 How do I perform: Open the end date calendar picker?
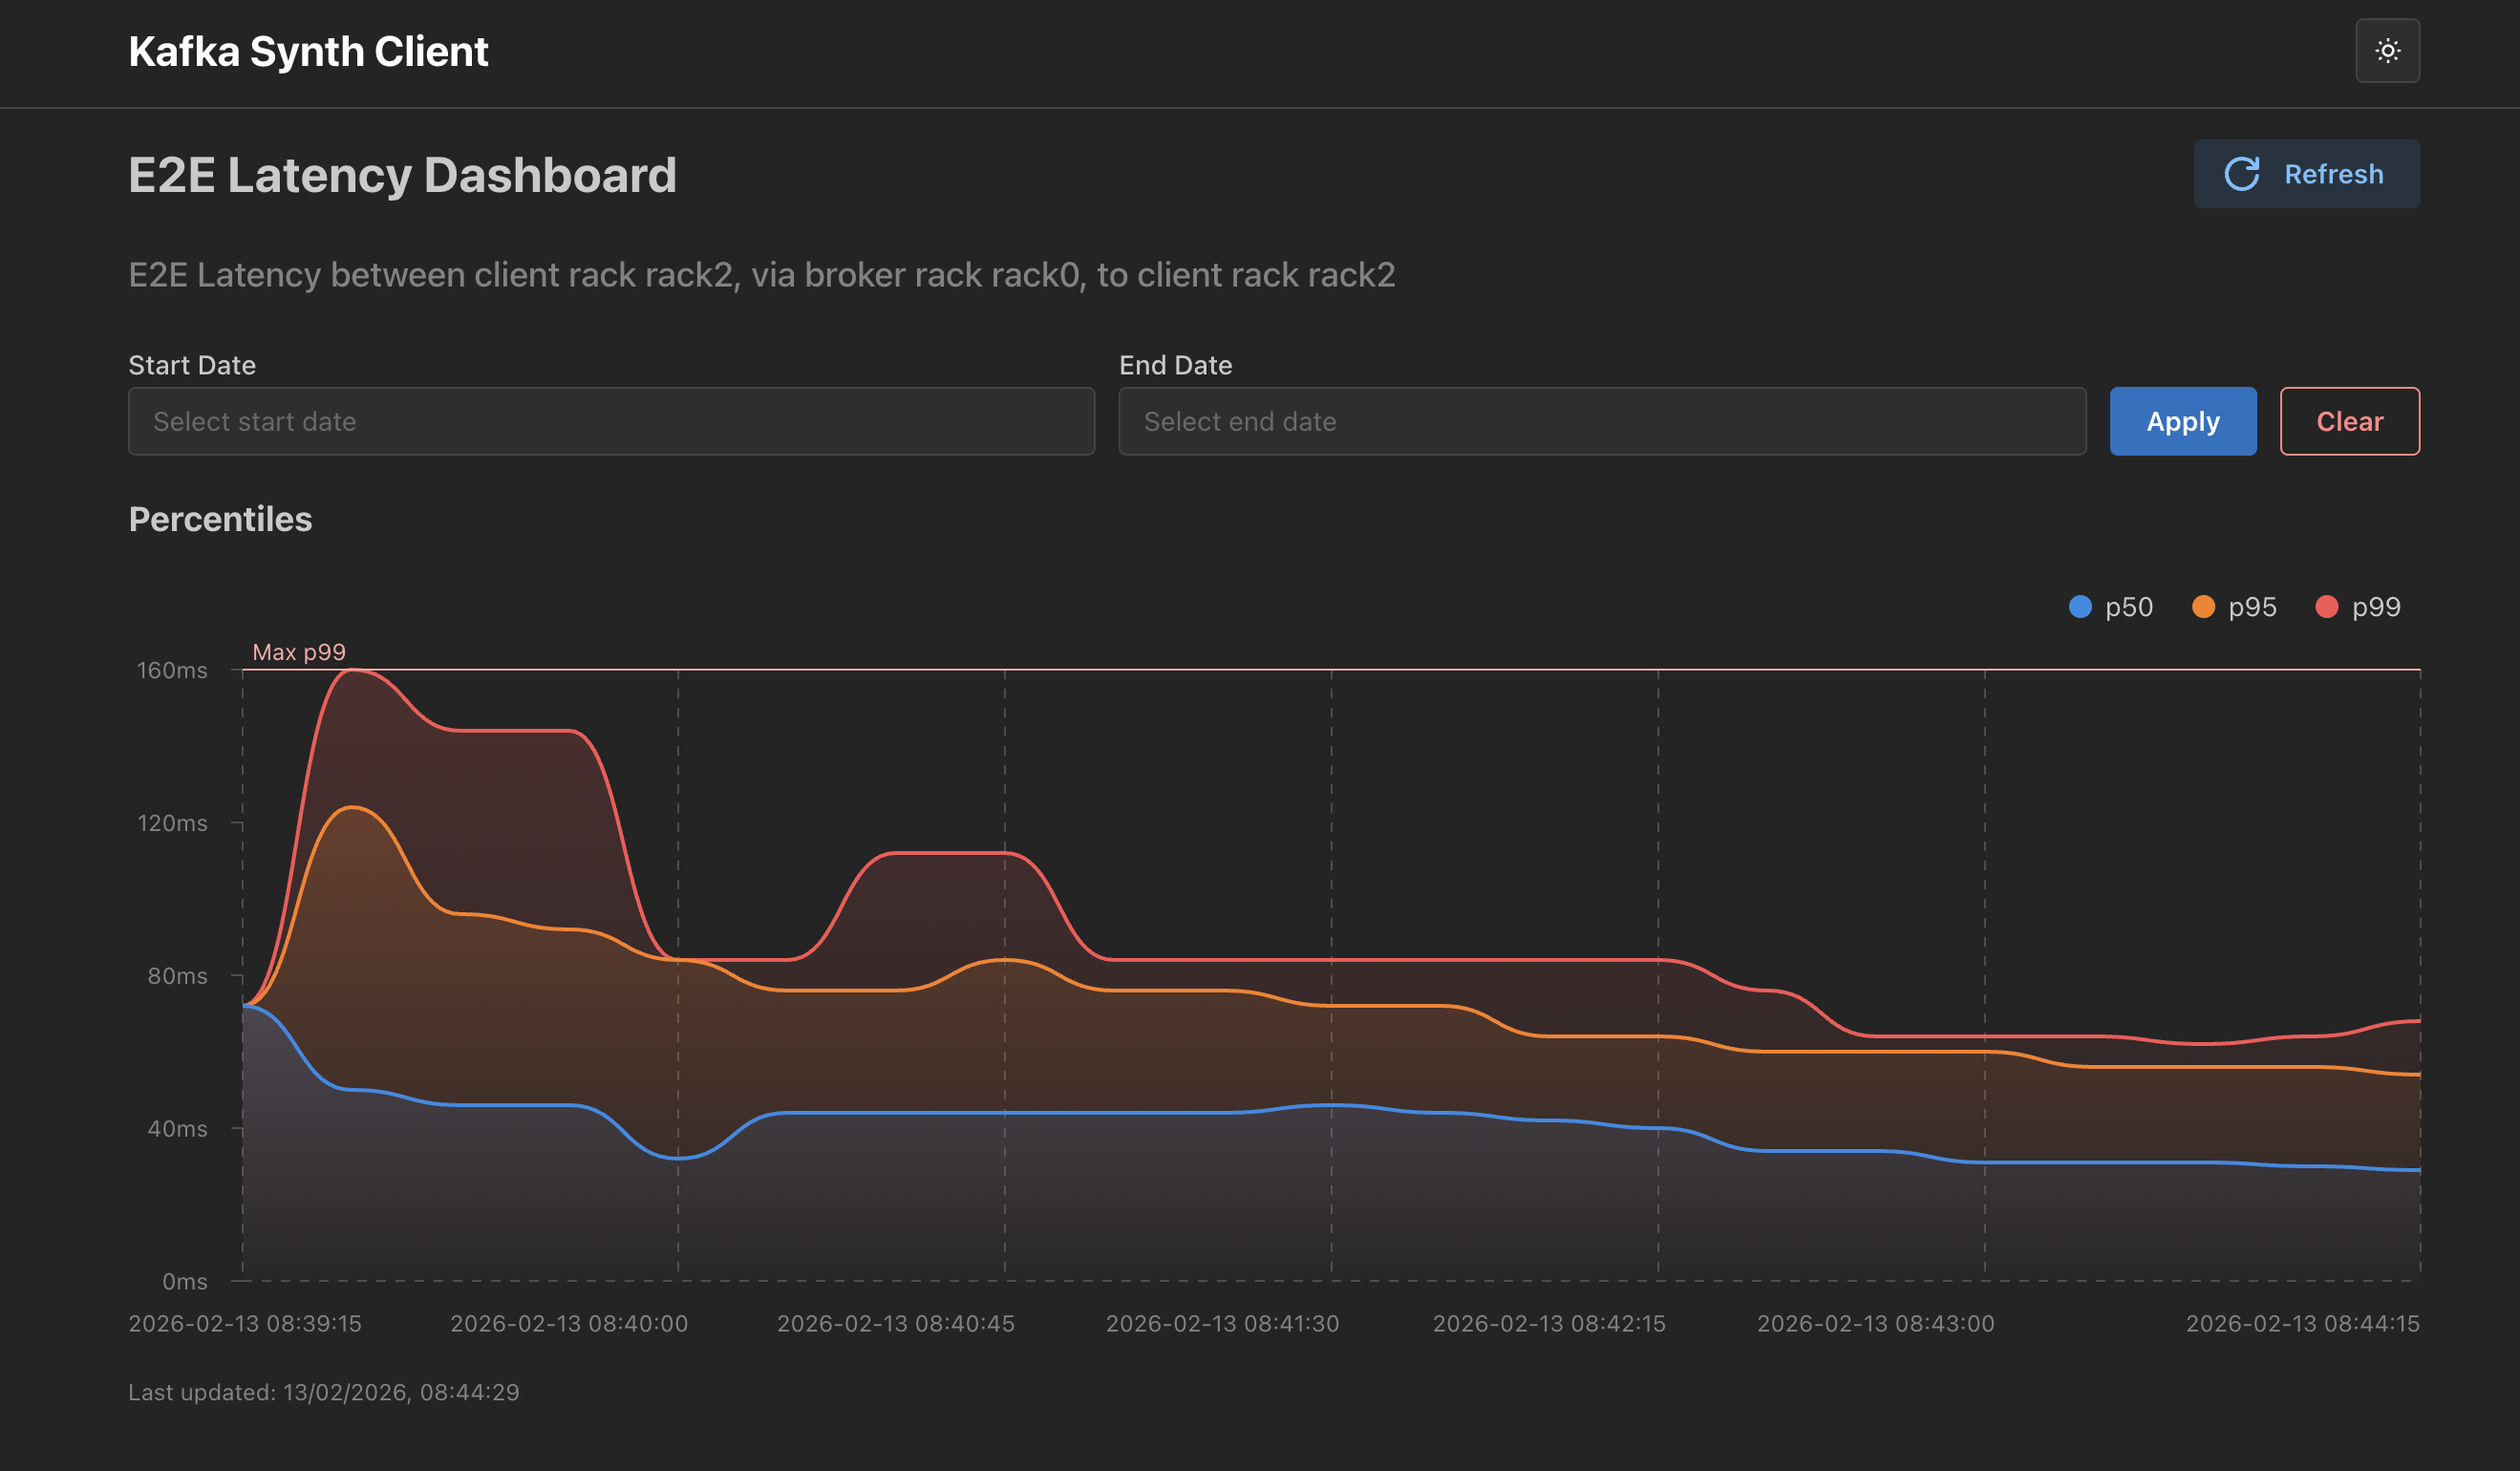pyautogui.click(x=1601, y=421)
